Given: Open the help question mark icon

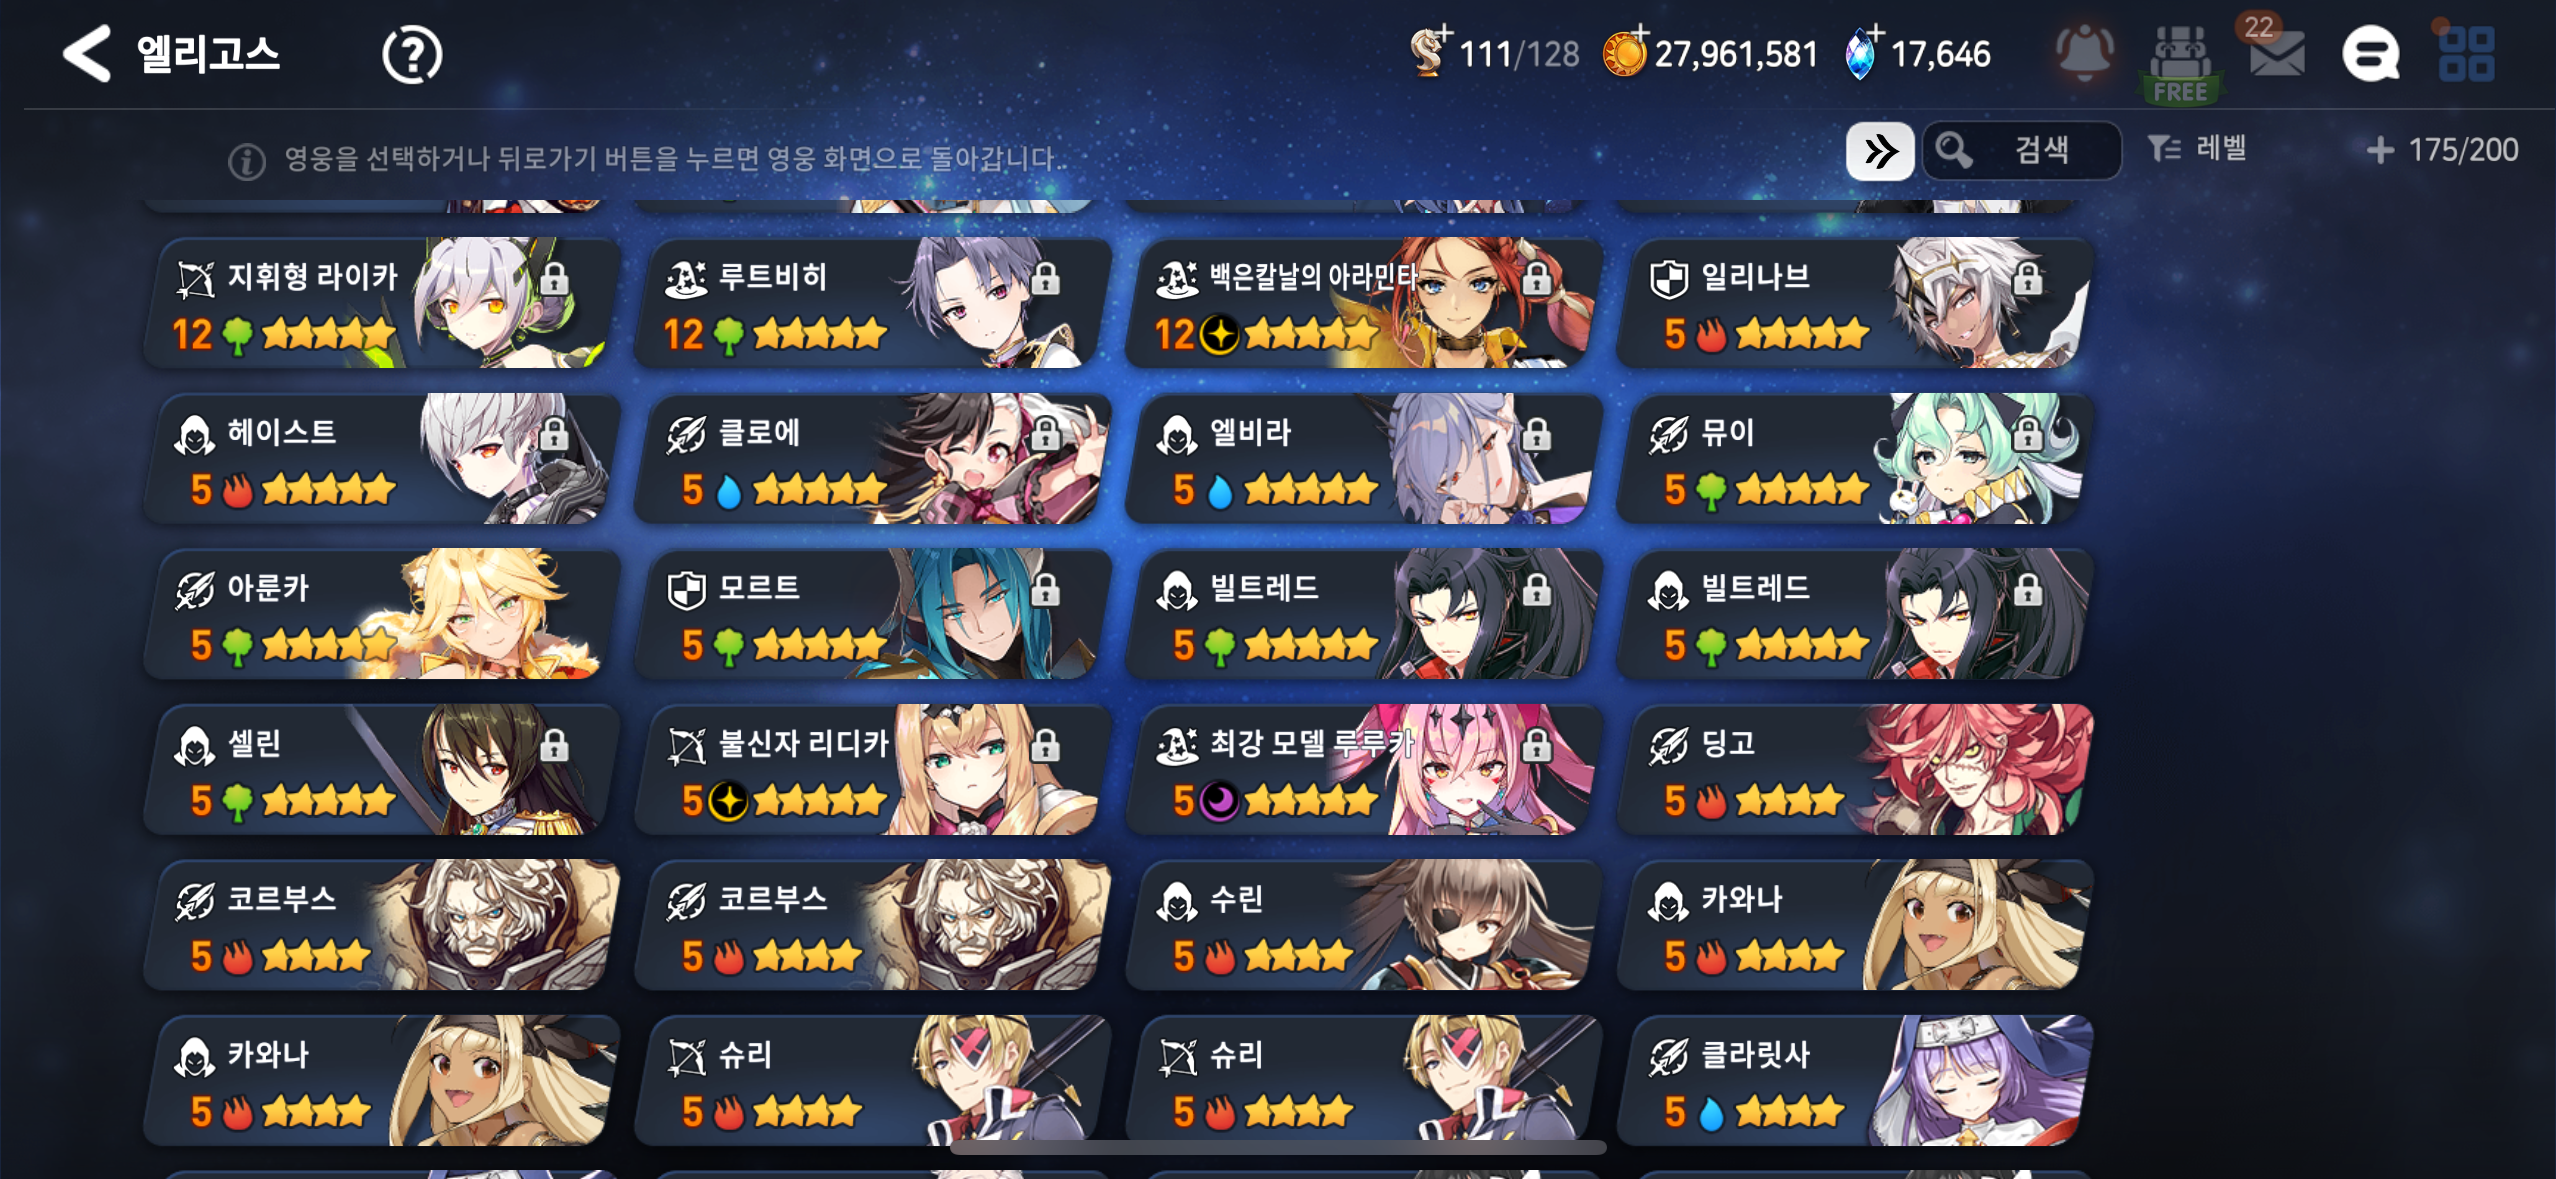Looking at the screenshot, I should [x=411, y=55].
